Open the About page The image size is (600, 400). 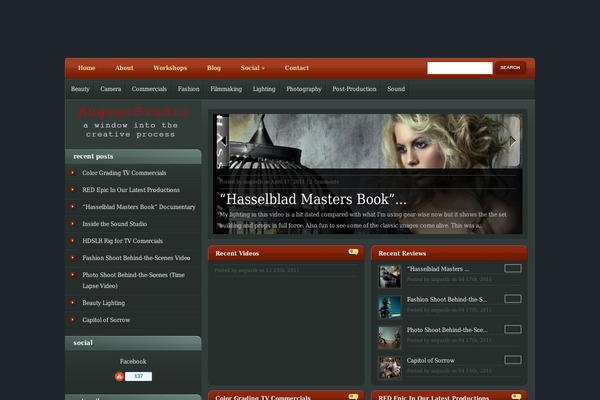[124, 68]
